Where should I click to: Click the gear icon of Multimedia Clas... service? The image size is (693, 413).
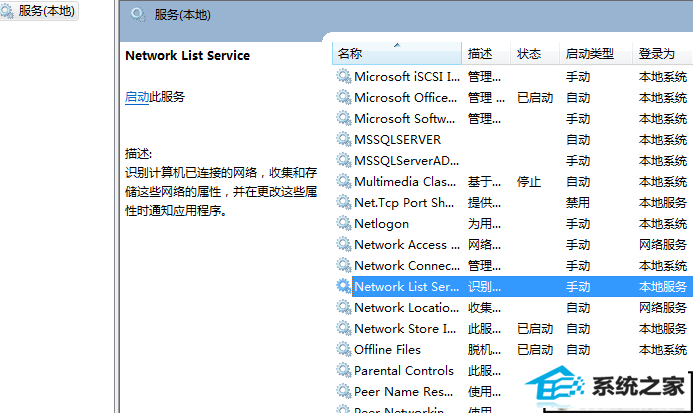click(x=343, y=181)
